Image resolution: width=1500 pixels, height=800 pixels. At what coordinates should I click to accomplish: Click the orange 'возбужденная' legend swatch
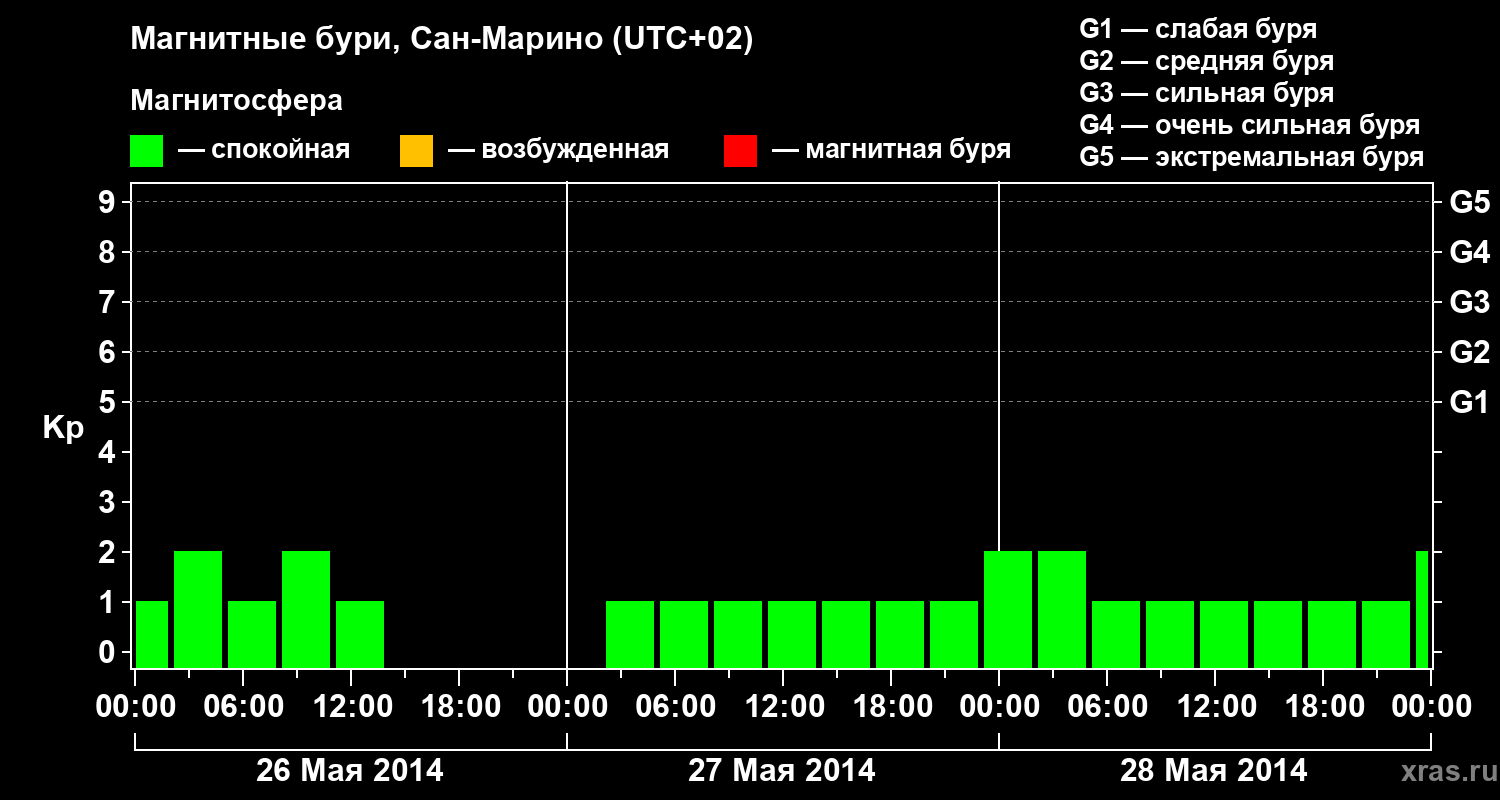(x=416, y=151)
